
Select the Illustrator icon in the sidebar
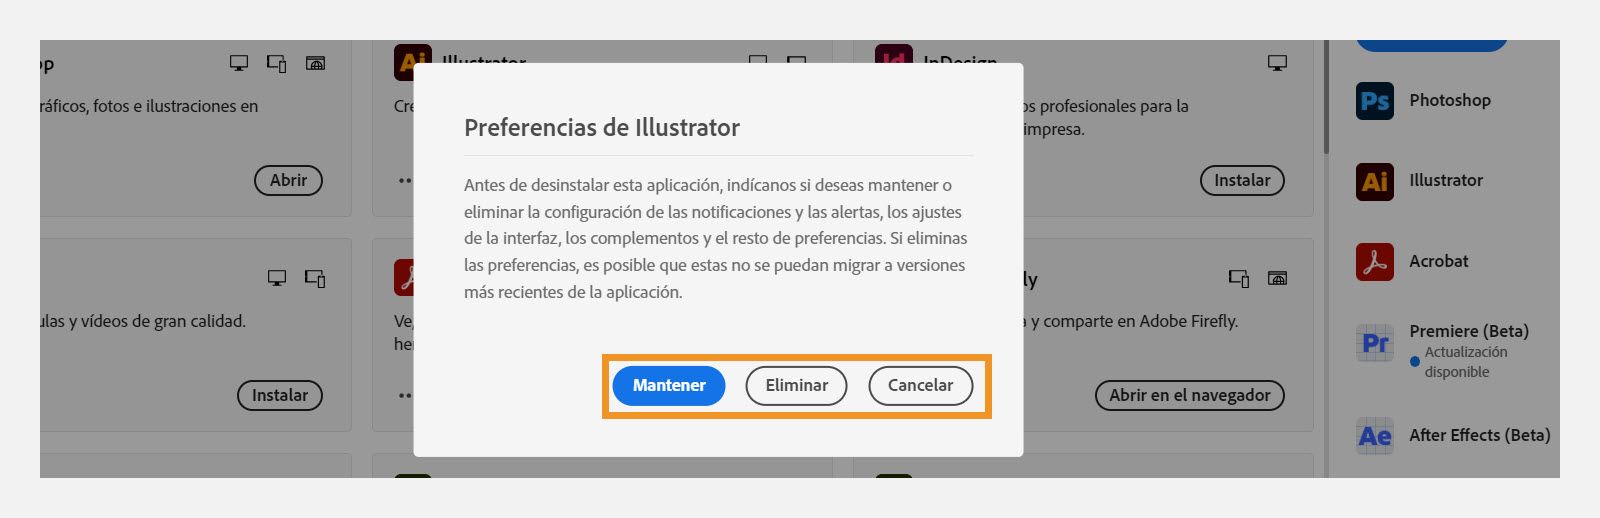point(1375,181)
